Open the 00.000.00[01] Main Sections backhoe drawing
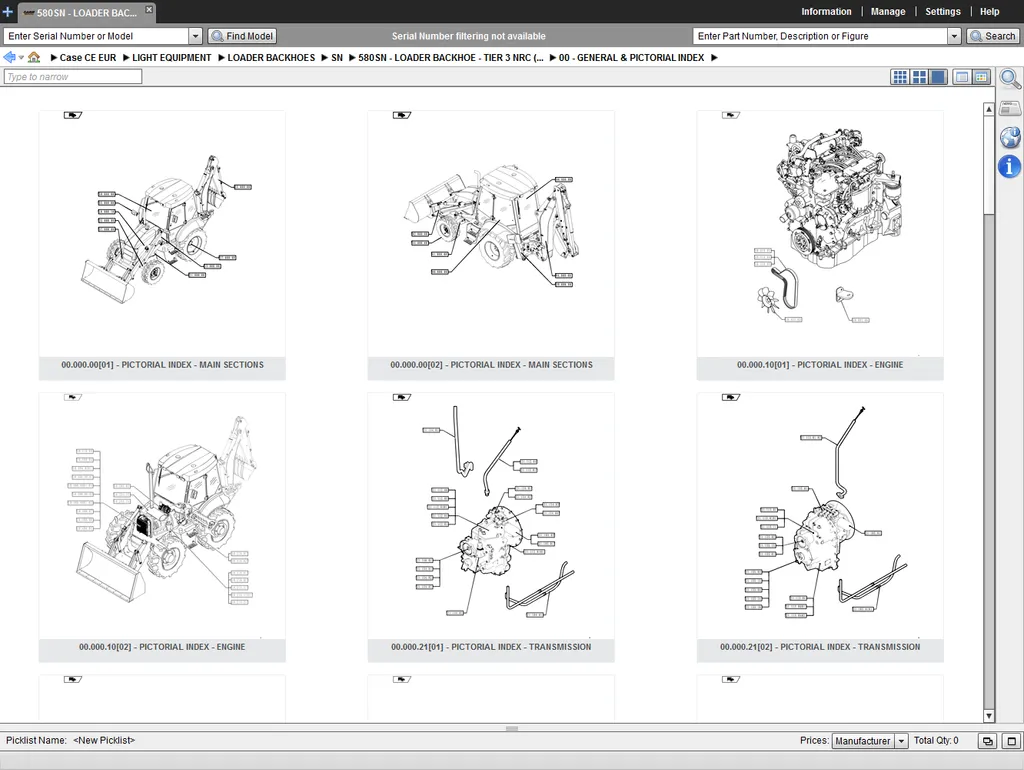Viewport: 1024px width, 770px height. click(162, 234)
